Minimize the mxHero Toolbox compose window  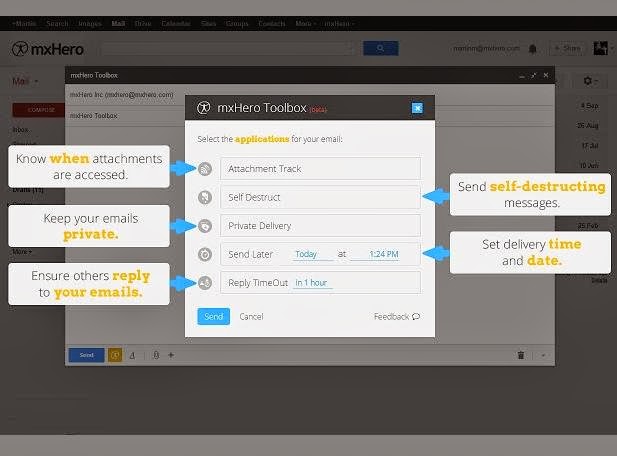pyautogui.click(x=522, y=76)
